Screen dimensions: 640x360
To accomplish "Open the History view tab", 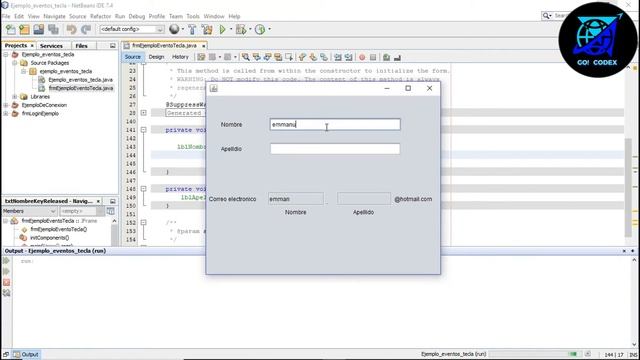I will click(x=180, y=57).
